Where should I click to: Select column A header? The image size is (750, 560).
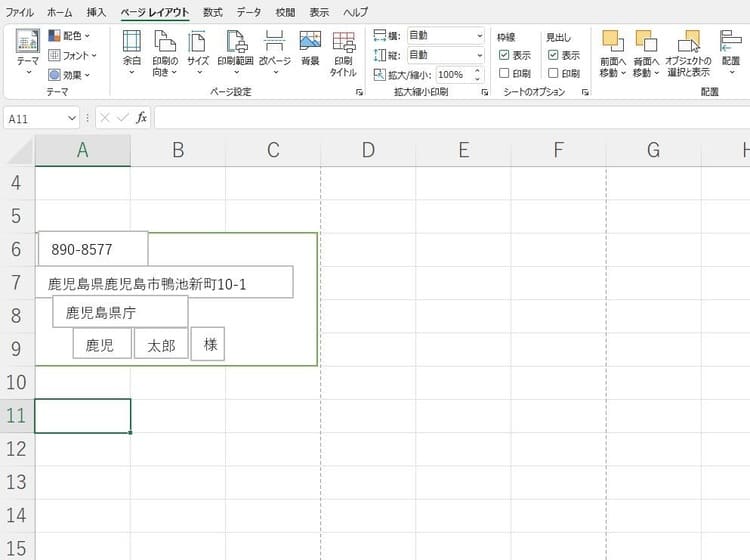coord(83,150)
